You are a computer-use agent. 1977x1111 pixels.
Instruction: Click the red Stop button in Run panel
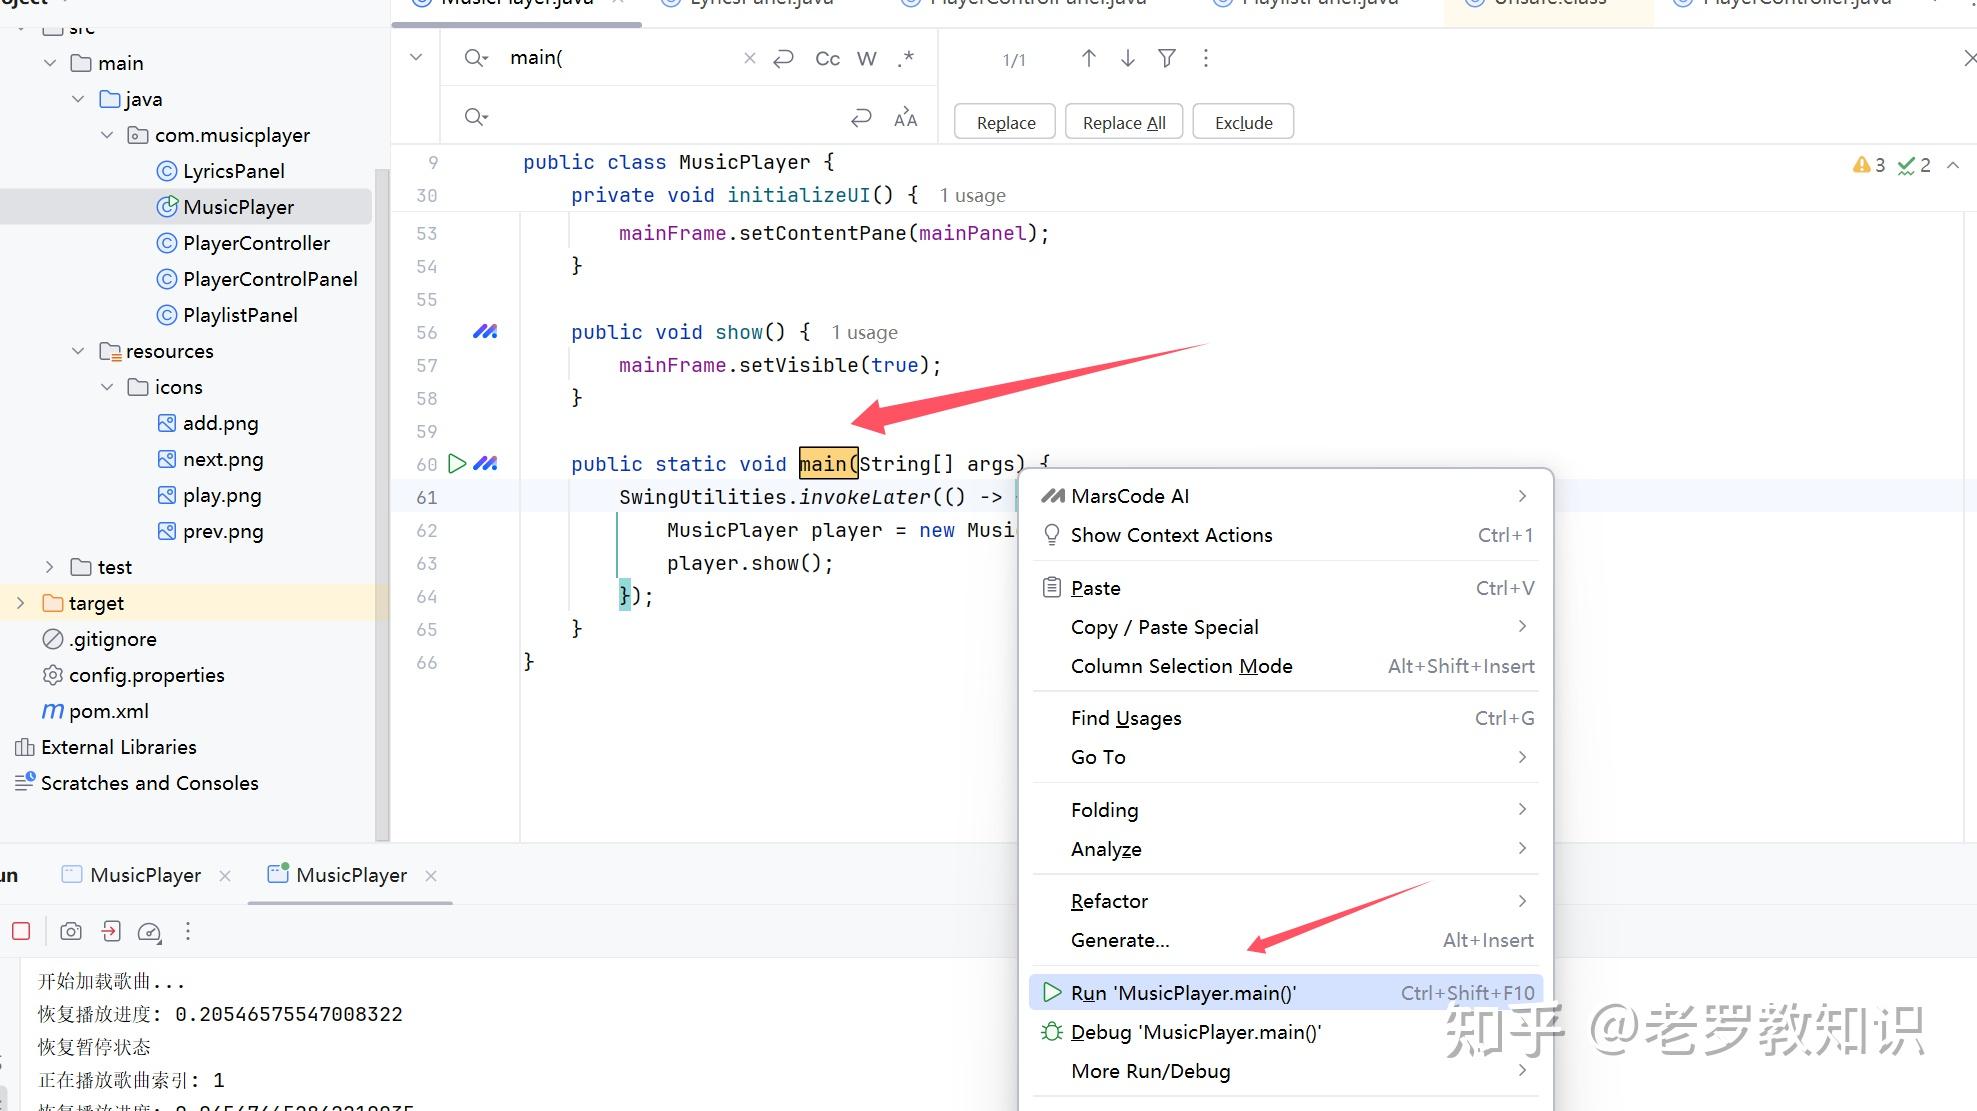point(21,931)
